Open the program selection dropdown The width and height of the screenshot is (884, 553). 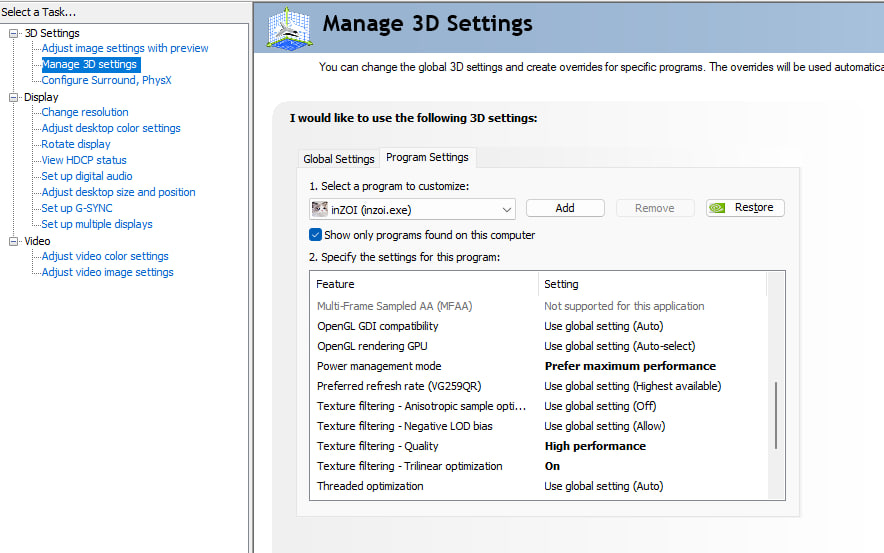(x=507, y=209)
